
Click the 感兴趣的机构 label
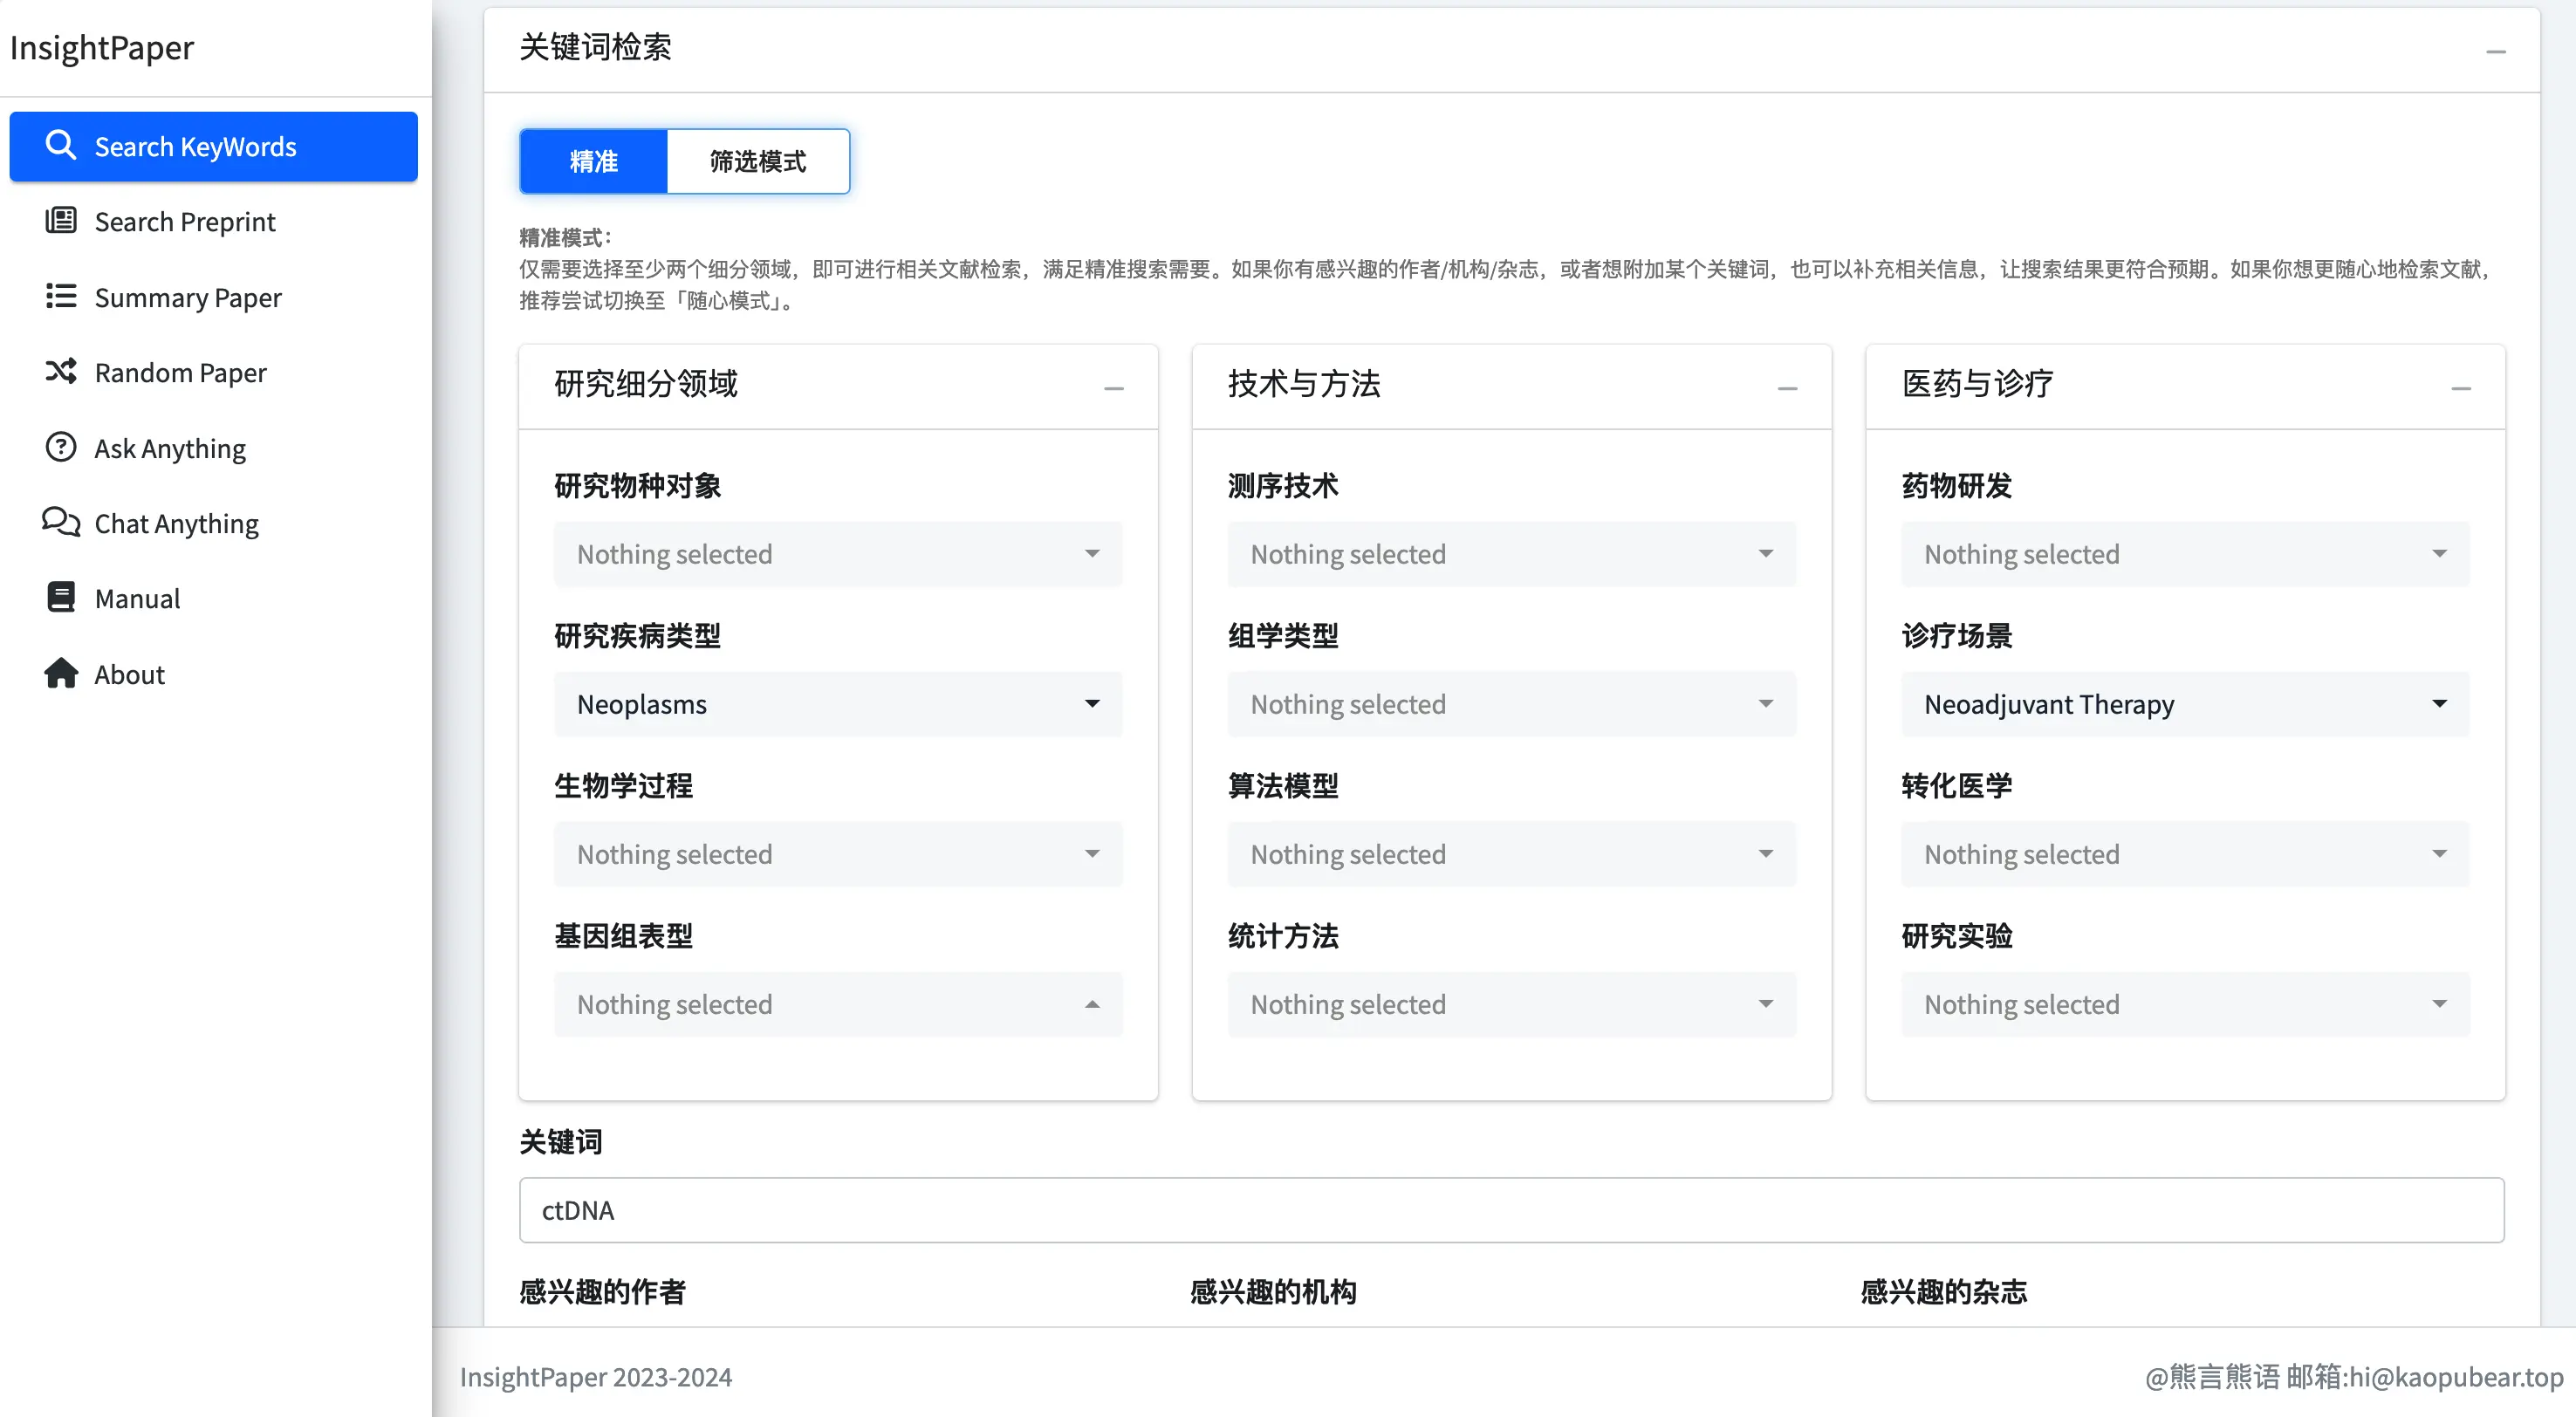1273,1292
